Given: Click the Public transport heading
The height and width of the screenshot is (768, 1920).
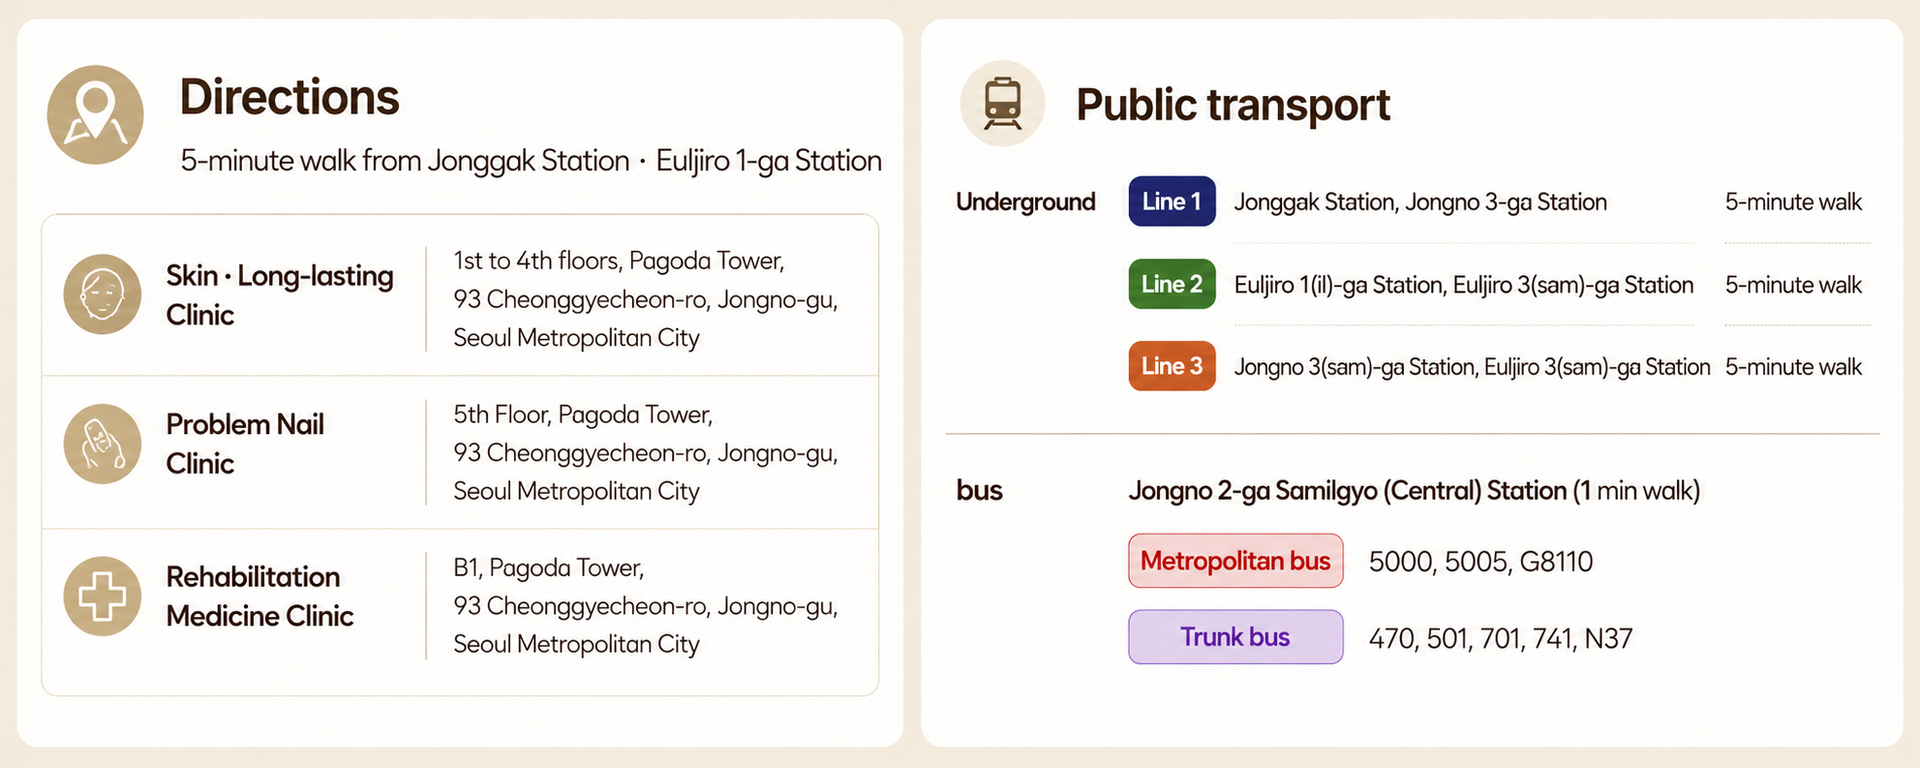Looking at the screenshot, I should click(1233, 105).
